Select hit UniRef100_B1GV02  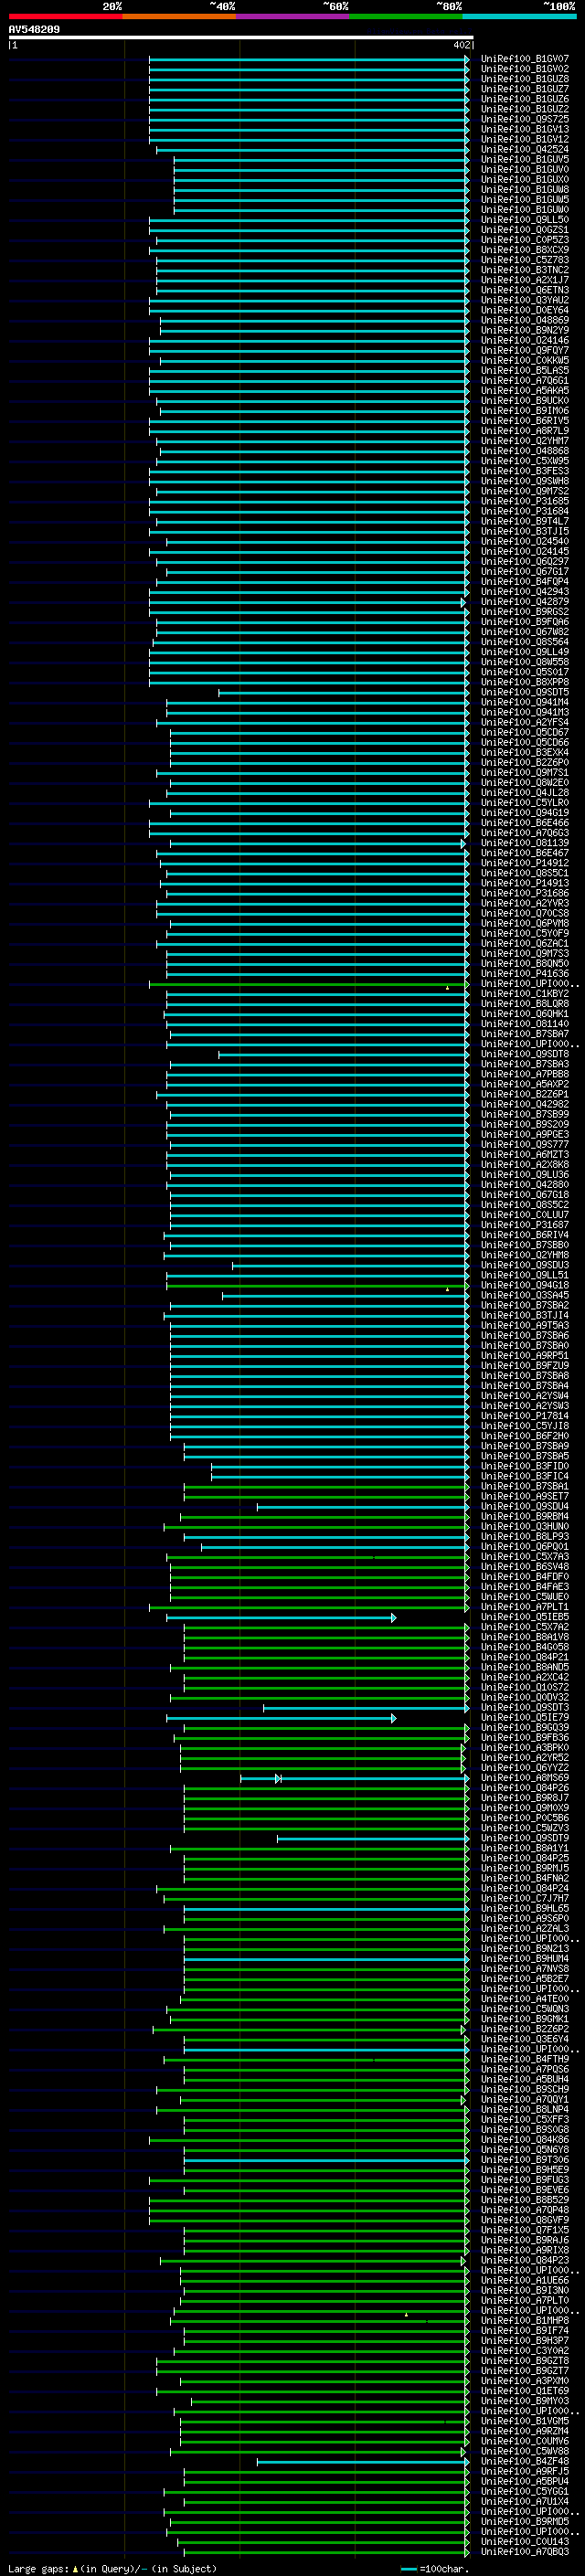(525, 69)
